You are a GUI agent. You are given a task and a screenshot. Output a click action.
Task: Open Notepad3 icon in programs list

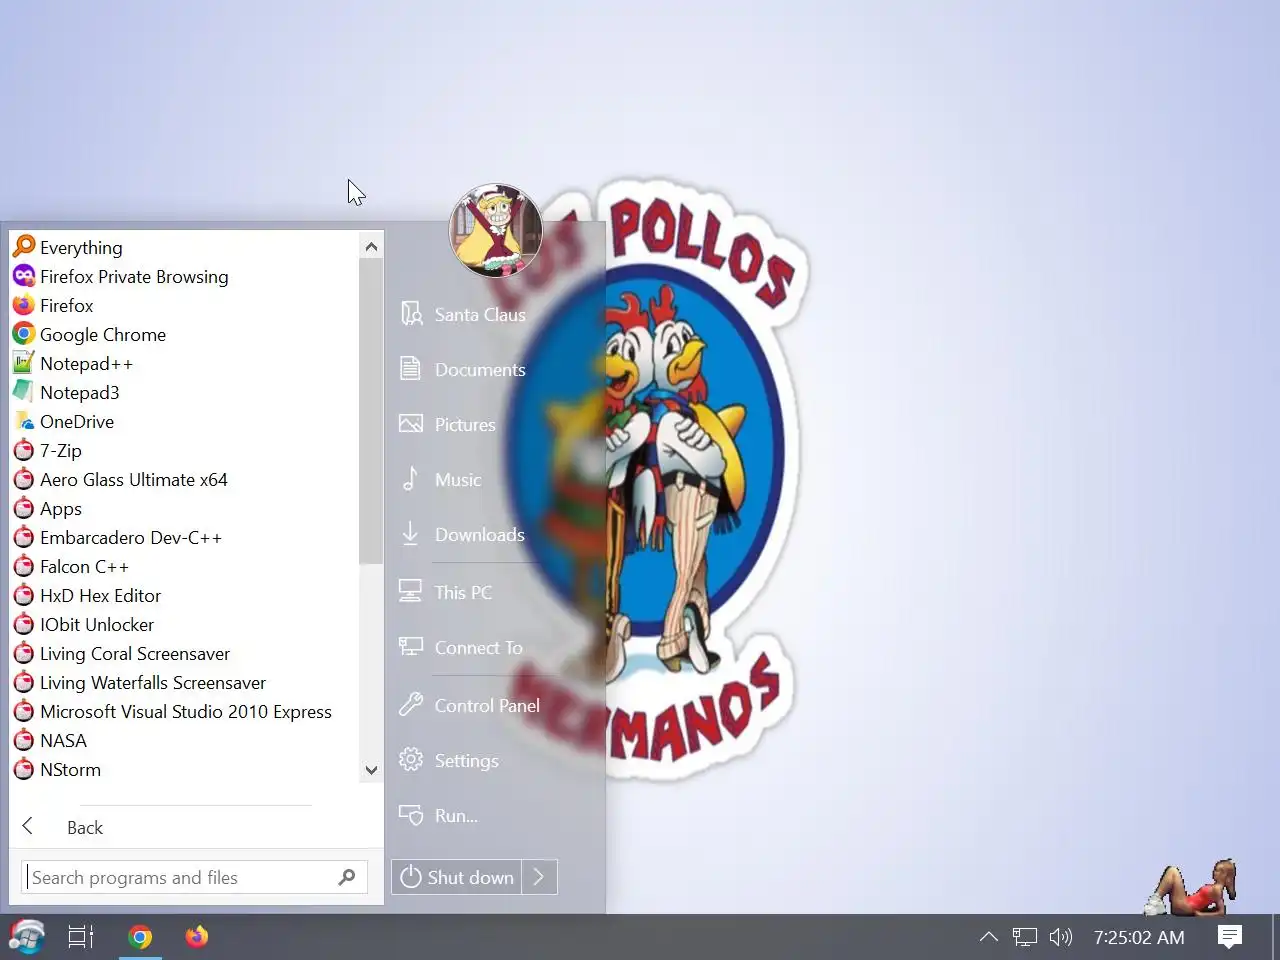click(x=24, y=392)
